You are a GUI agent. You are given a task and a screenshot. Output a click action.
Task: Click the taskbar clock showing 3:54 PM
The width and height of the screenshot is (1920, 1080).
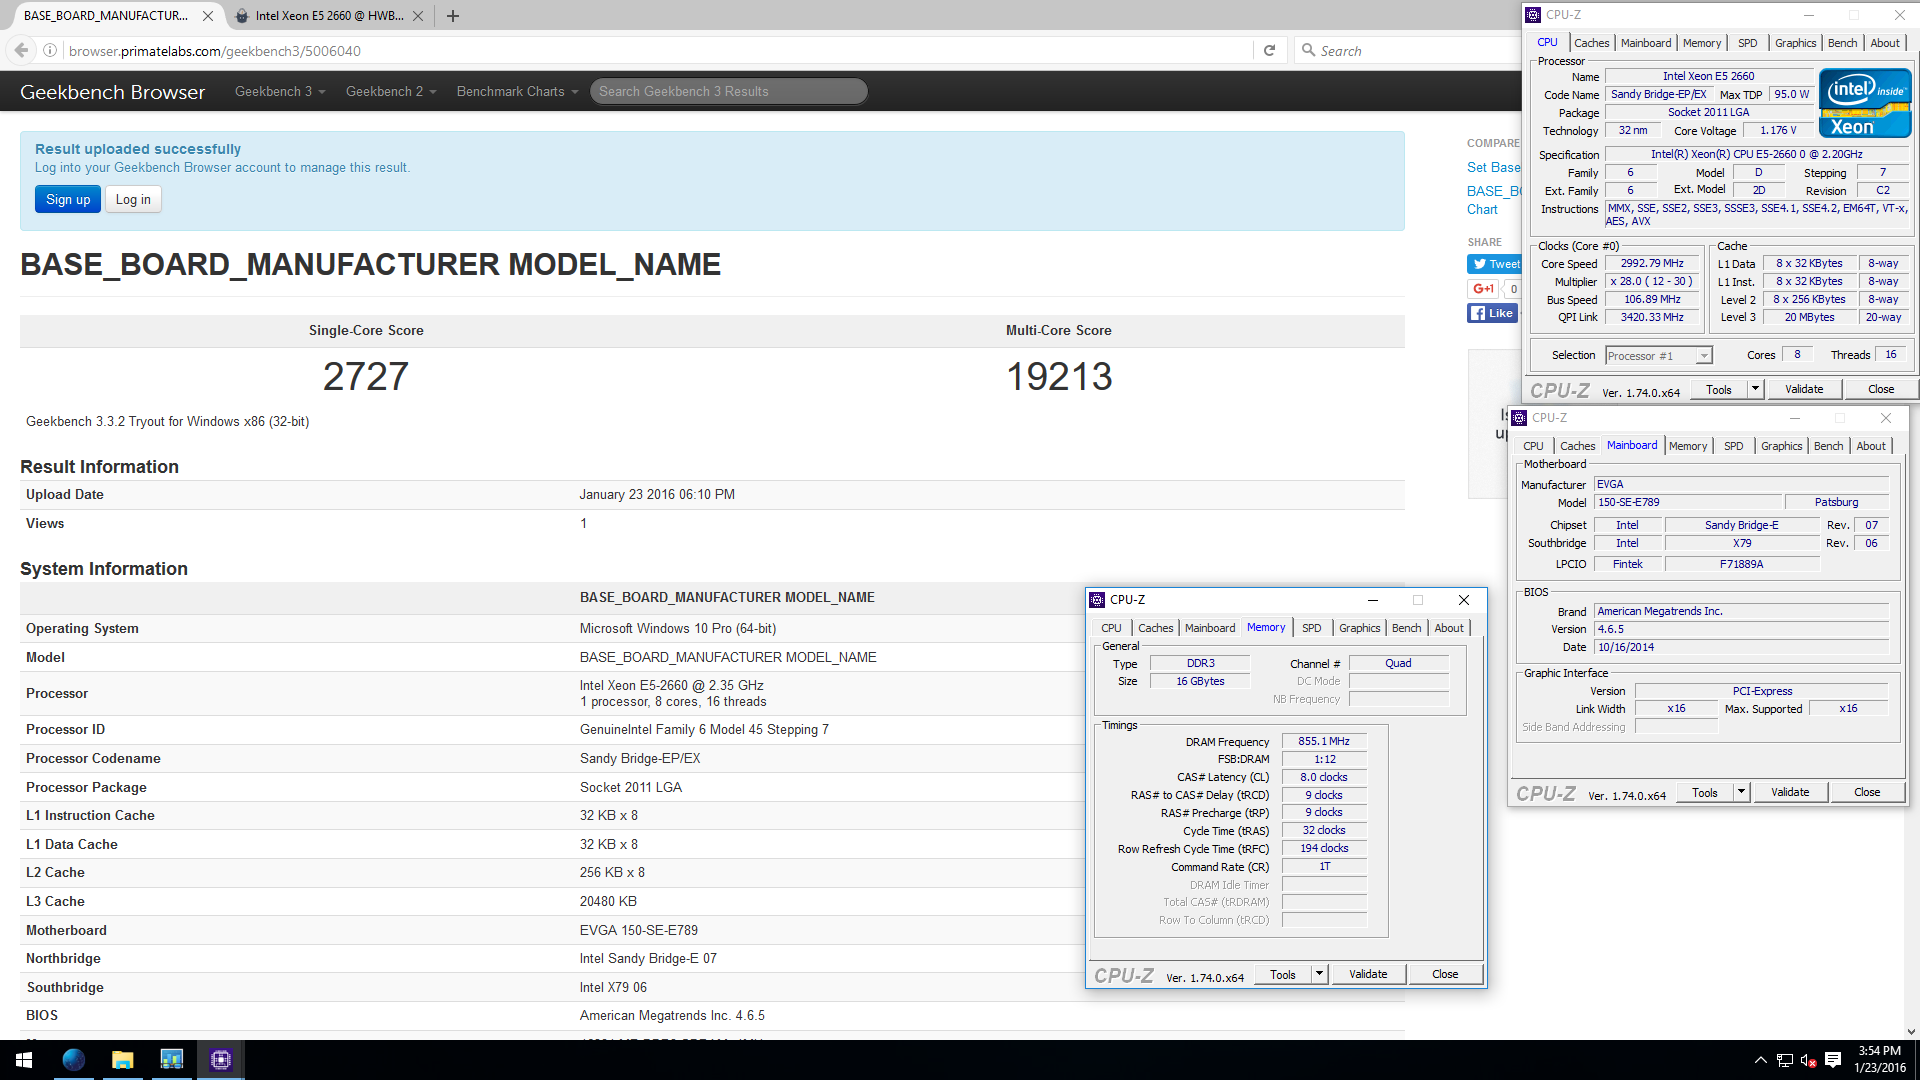pos(1879,1060)
